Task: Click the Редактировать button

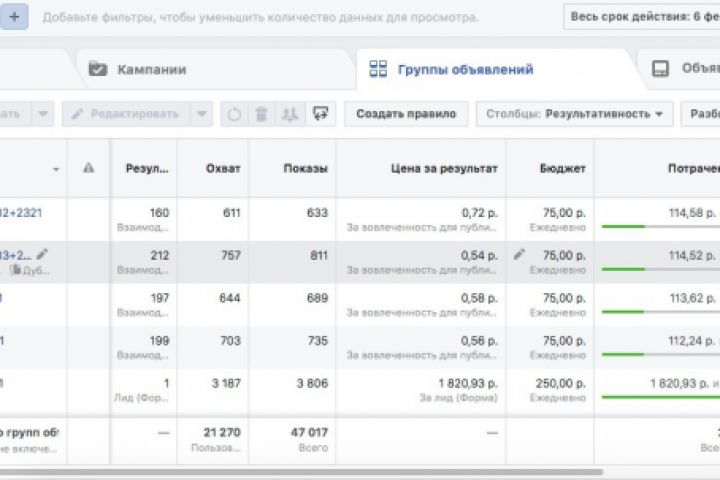Action: (126, 114)
